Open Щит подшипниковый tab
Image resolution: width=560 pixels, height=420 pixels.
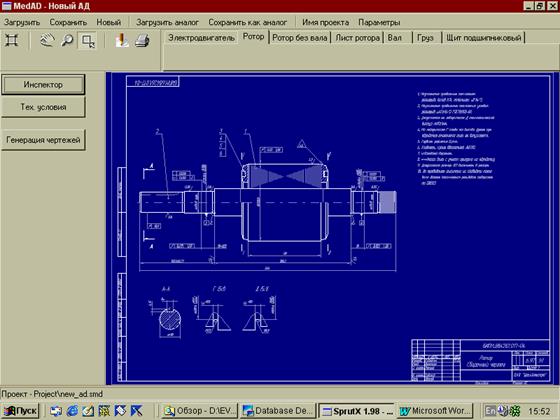click(x=483, y=38)
